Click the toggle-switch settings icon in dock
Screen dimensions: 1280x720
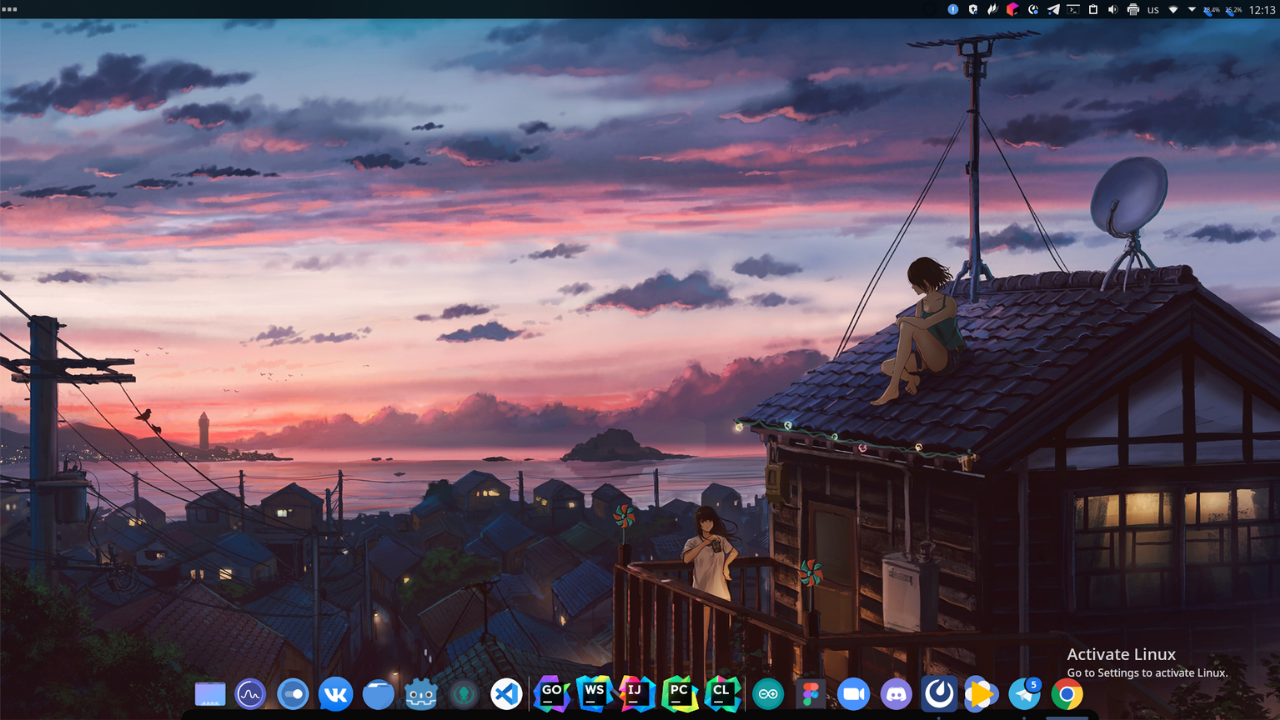click(x=293, y=694)
